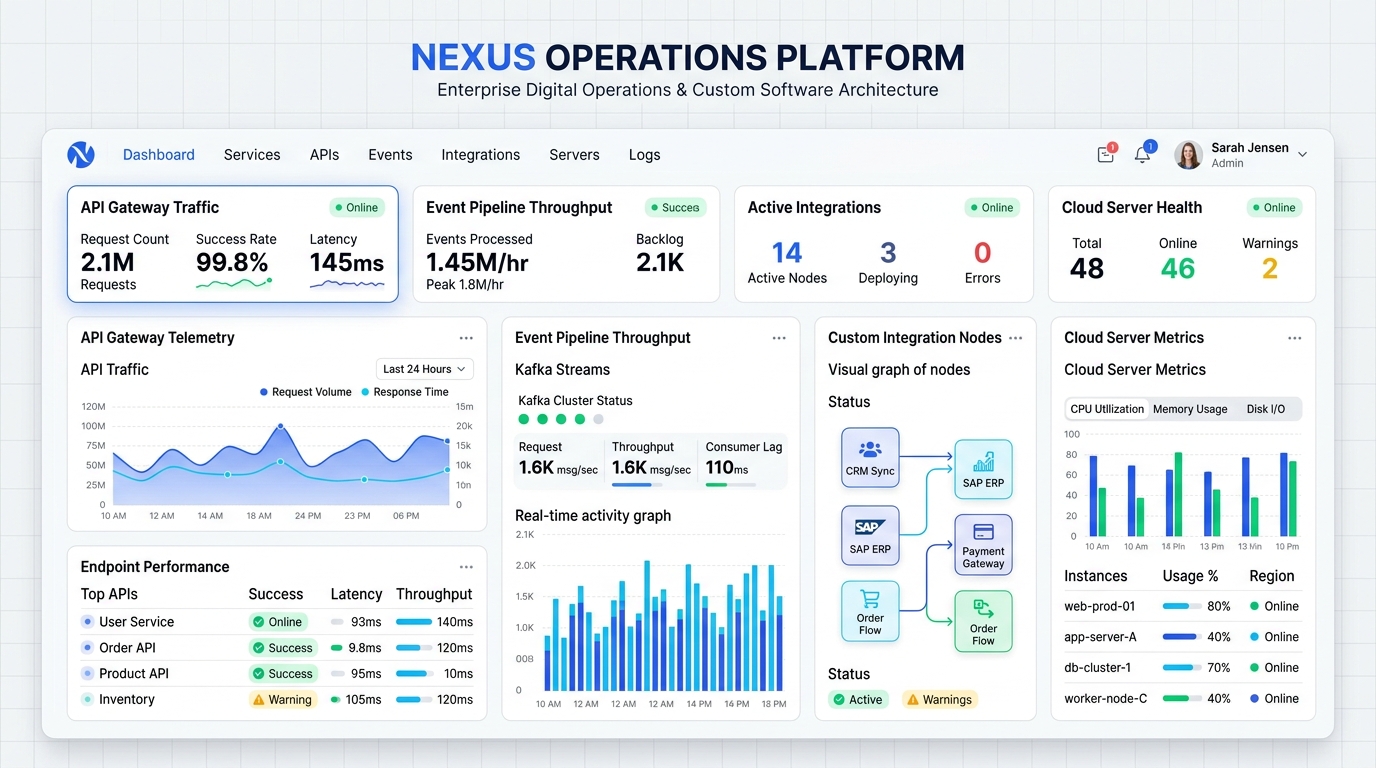Open the Integrations menu item
Image resolution: width=1376 pixels, height=768 pixels.
pyautogui.click(x=481, y=155)
